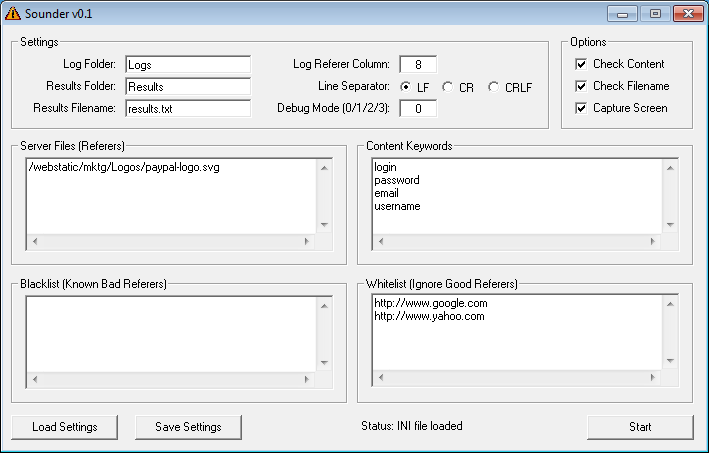Viewport: 709px width, 453px height.
Task: Click the paypal-logo.svg entry in Server Files
Action: click(125, 167)
